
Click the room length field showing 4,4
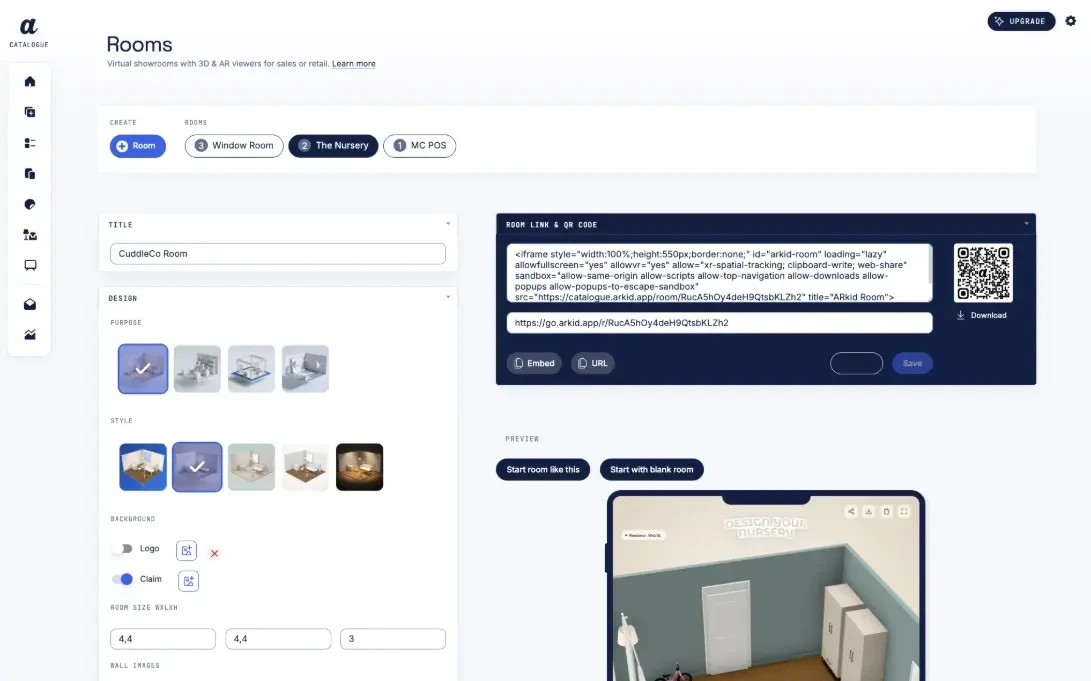tap(278, 639)
